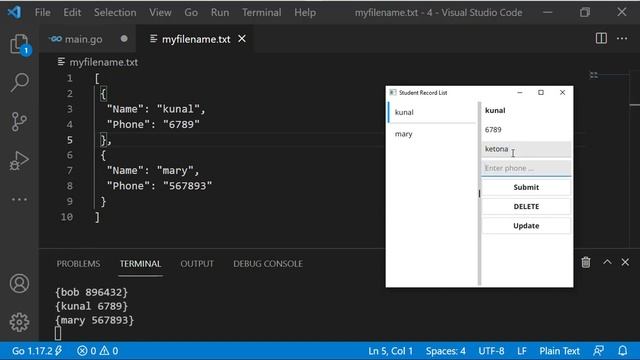Switch to the OUTPUT panel tab
Screen dimensions: 640x360
[x=197, y=264]
